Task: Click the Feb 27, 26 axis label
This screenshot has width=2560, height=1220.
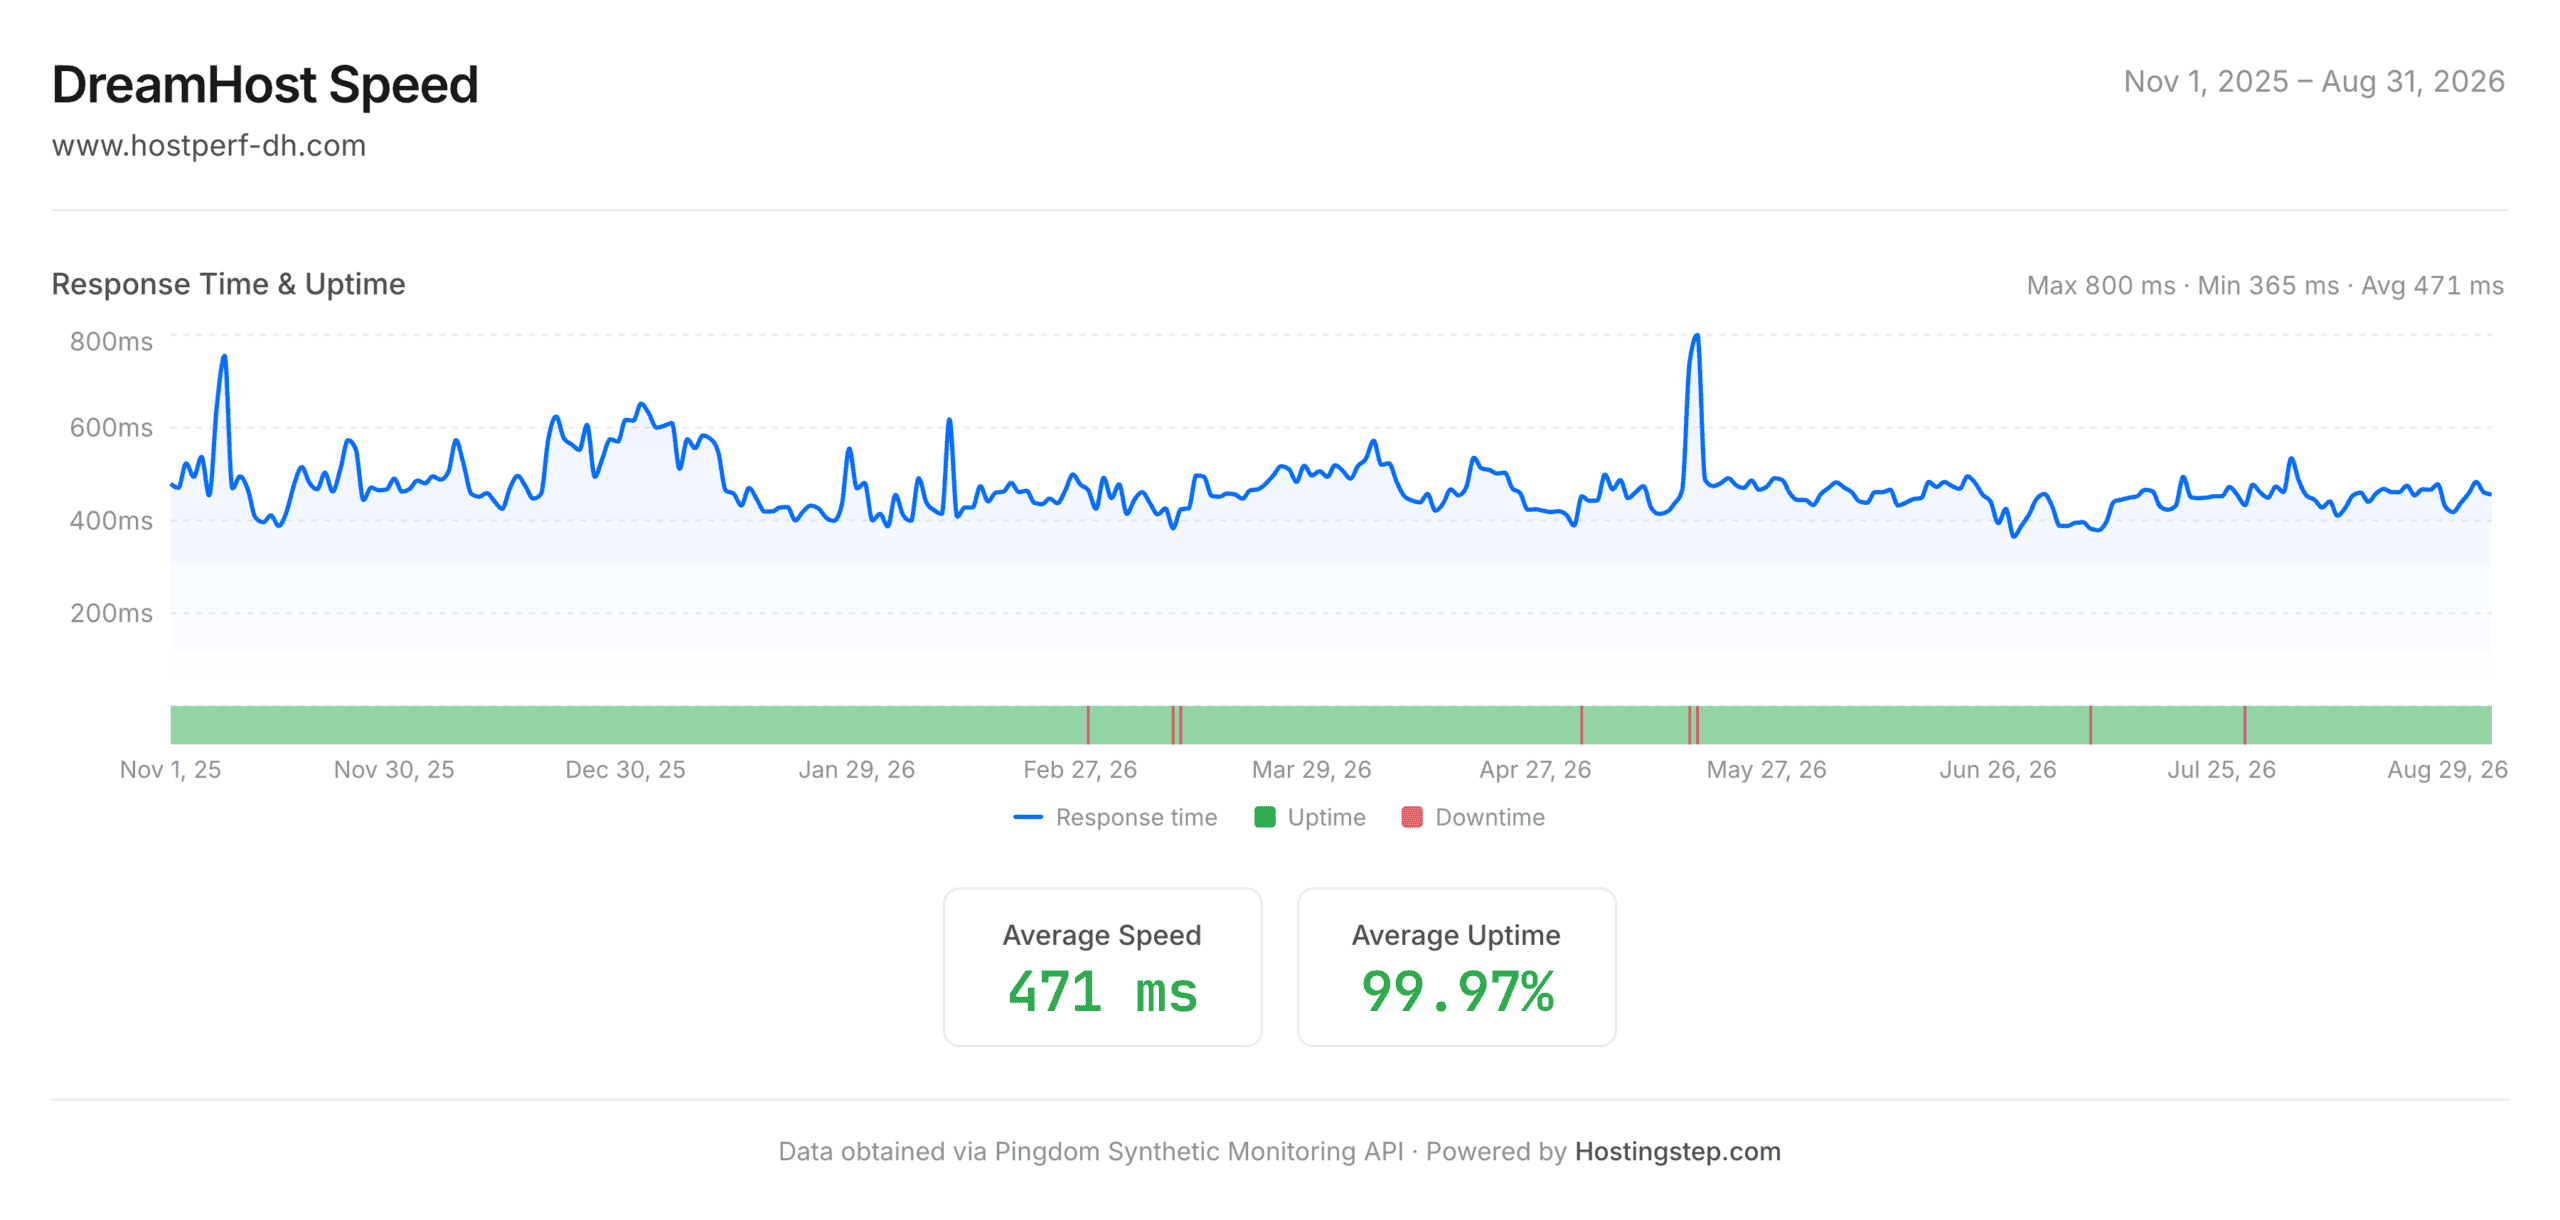Action: click(x=1080, y=770)
